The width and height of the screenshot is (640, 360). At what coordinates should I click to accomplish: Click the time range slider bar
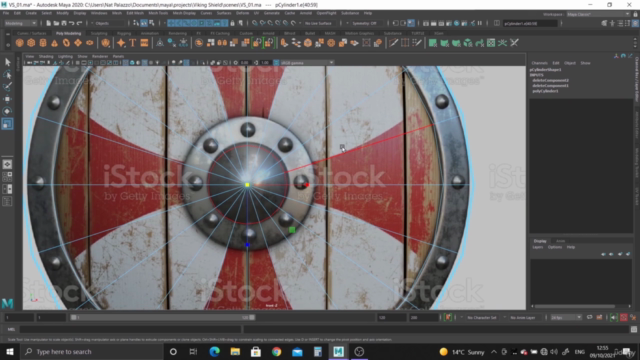point(163,317)
